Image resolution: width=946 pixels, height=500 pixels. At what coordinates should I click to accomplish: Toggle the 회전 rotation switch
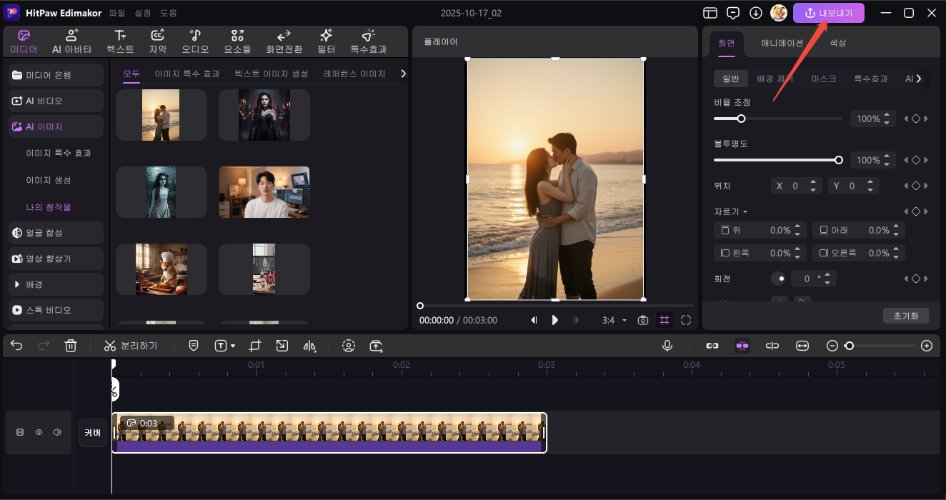click(778, 278)
